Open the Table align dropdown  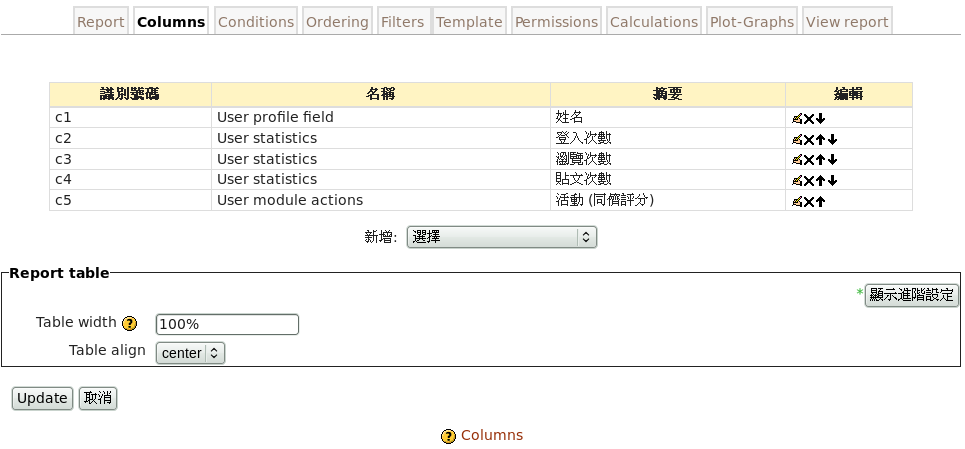190,353
